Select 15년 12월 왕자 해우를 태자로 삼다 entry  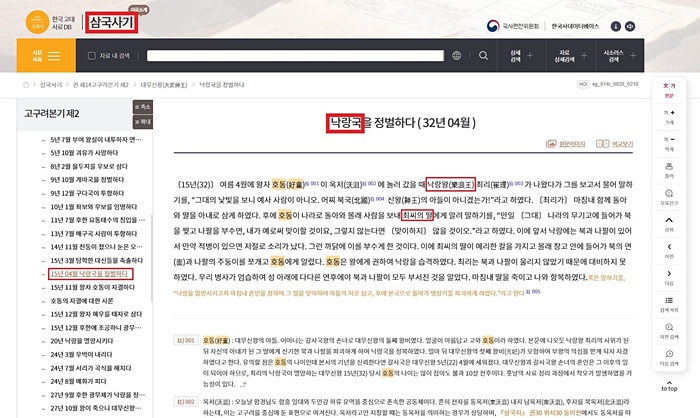96,314
